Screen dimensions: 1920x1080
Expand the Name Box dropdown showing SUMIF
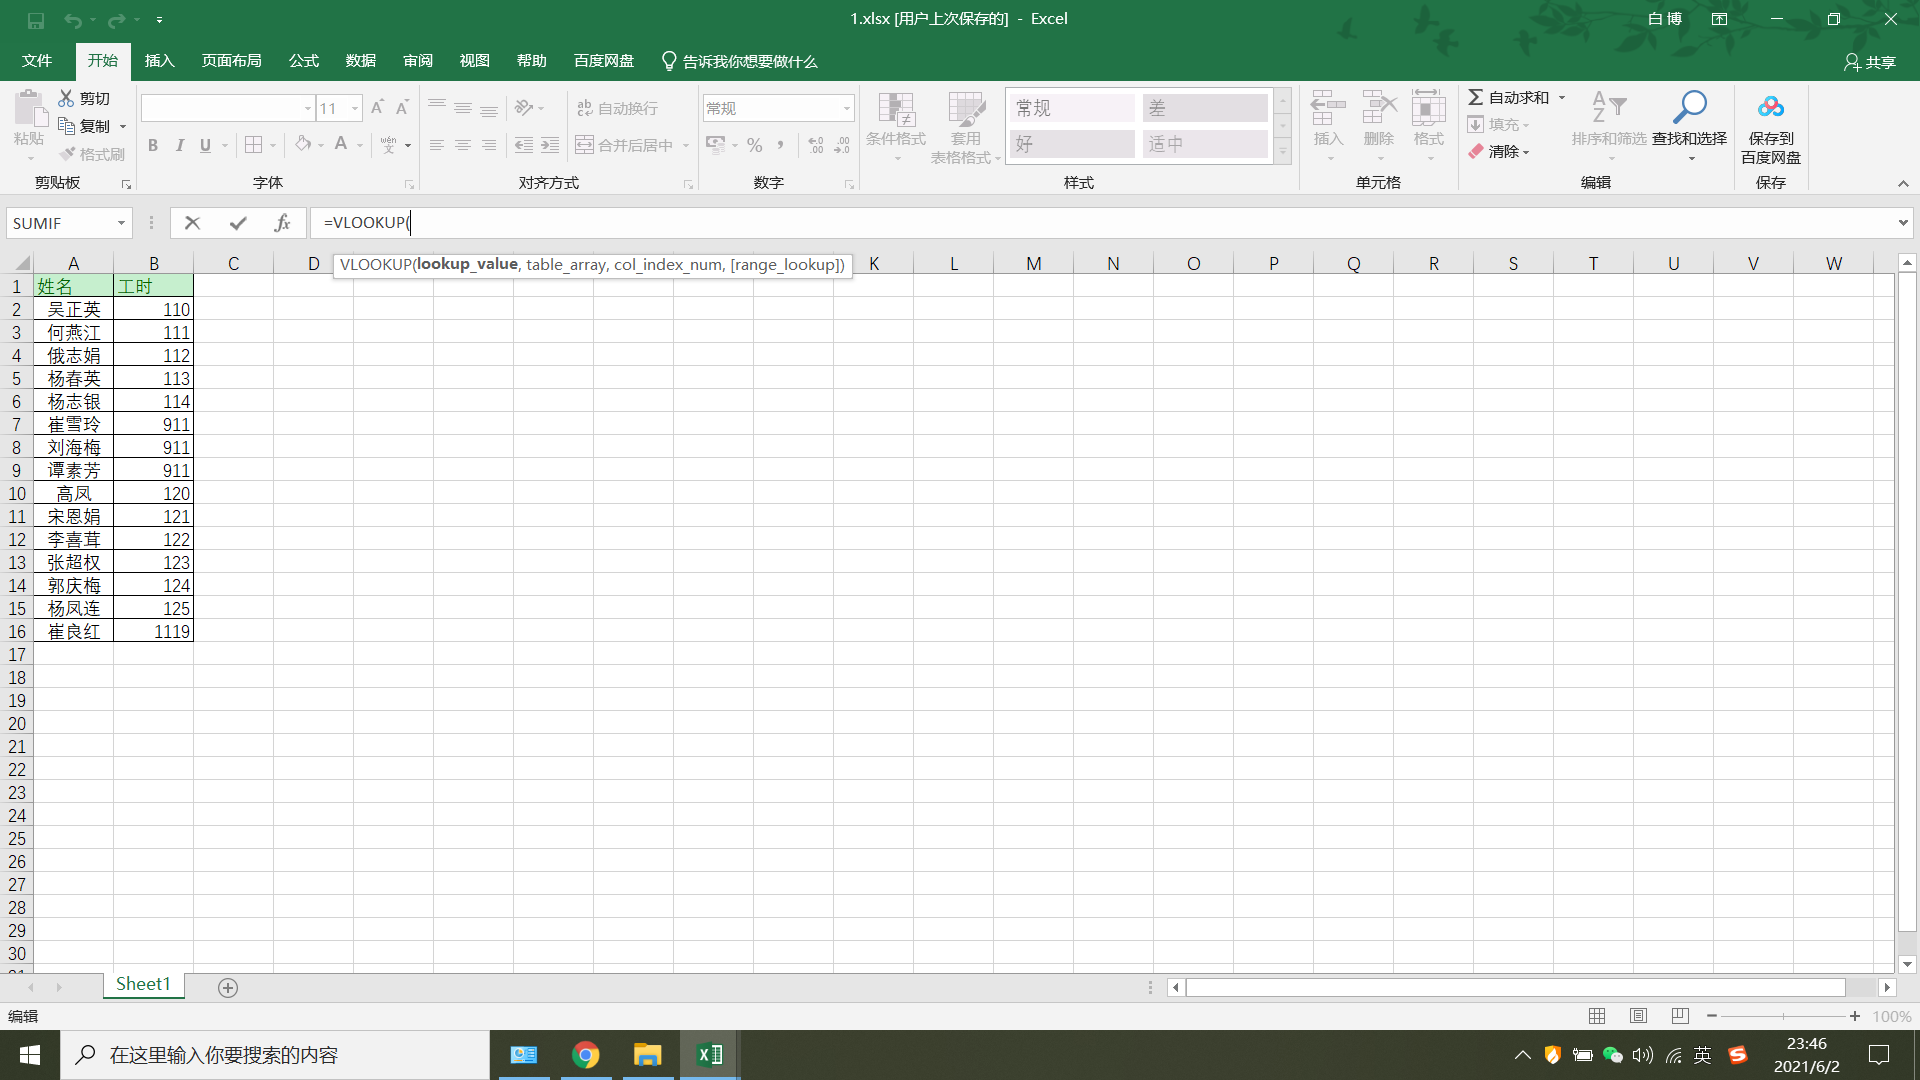(x=120, y=222)
